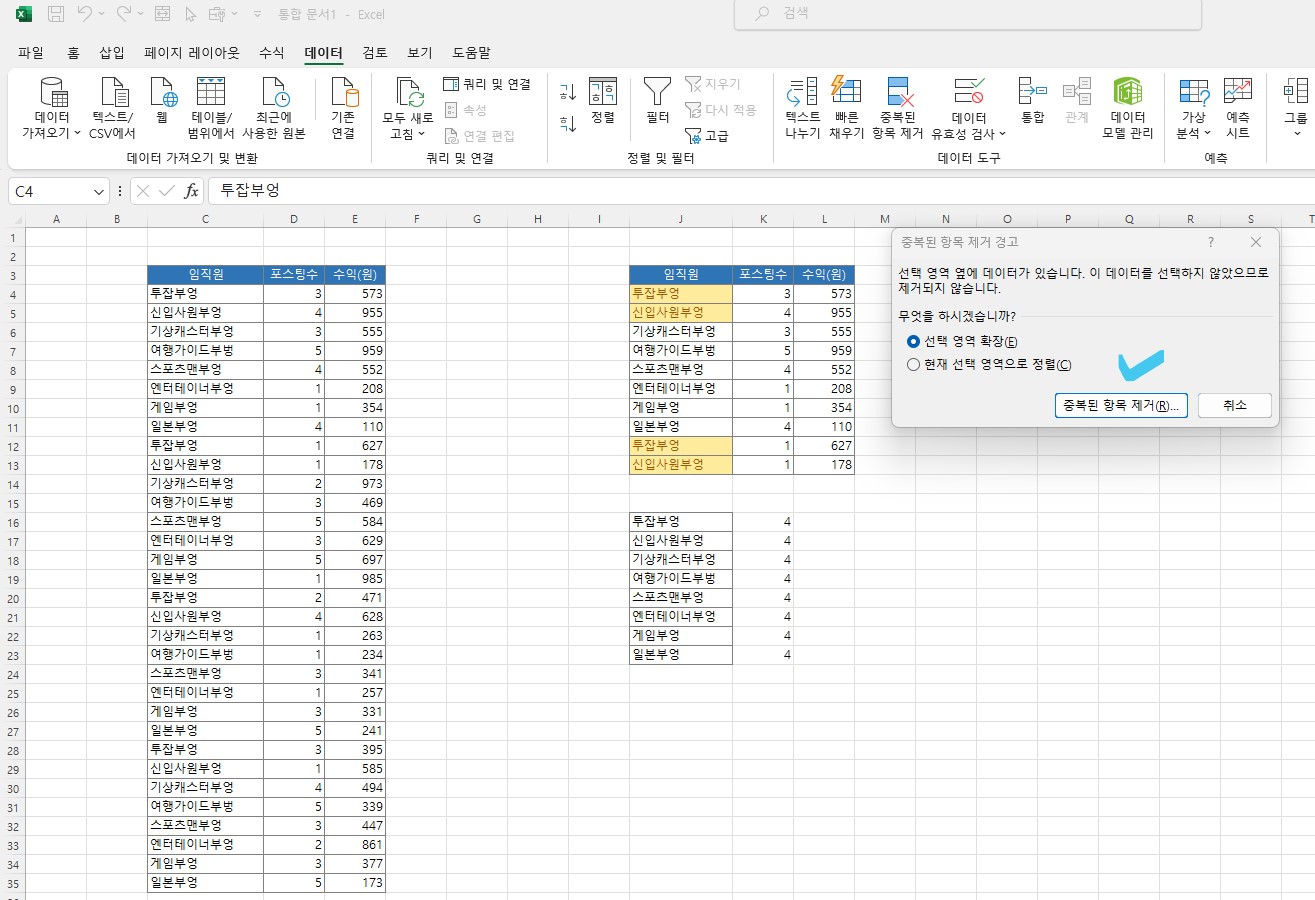Select column header D
1315x900 pixels.
coord(293,219)
